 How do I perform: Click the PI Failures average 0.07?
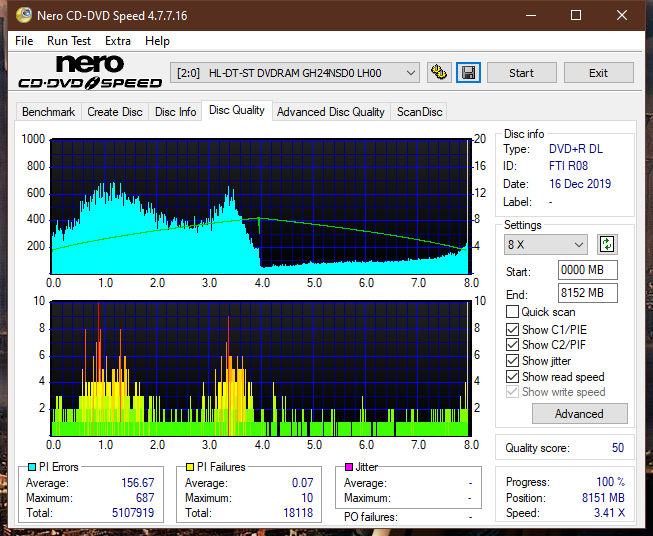(302, 483)
